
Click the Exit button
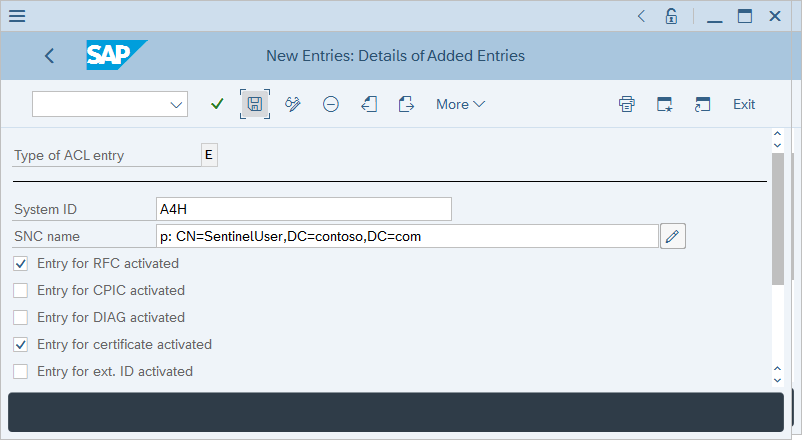(744, 104)
